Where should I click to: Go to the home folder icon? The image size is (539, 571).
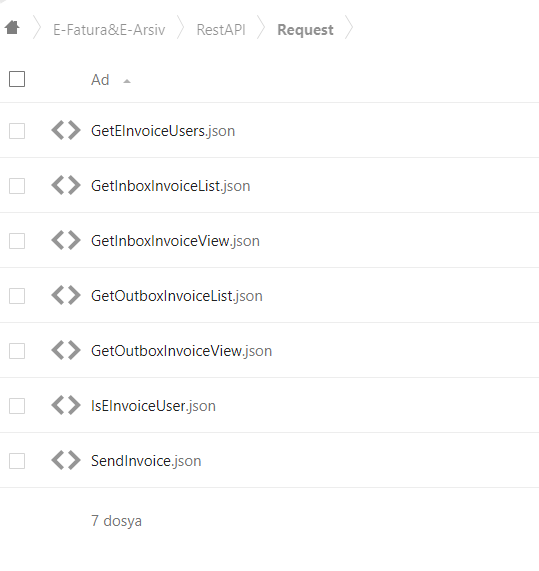point(12,28)
